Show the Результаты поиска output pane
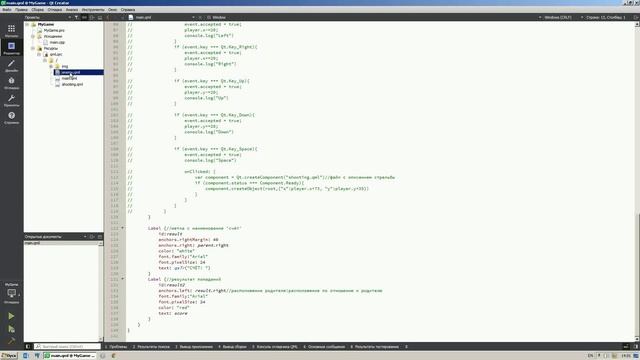This screenshot has width=640, height=360. 151,347
